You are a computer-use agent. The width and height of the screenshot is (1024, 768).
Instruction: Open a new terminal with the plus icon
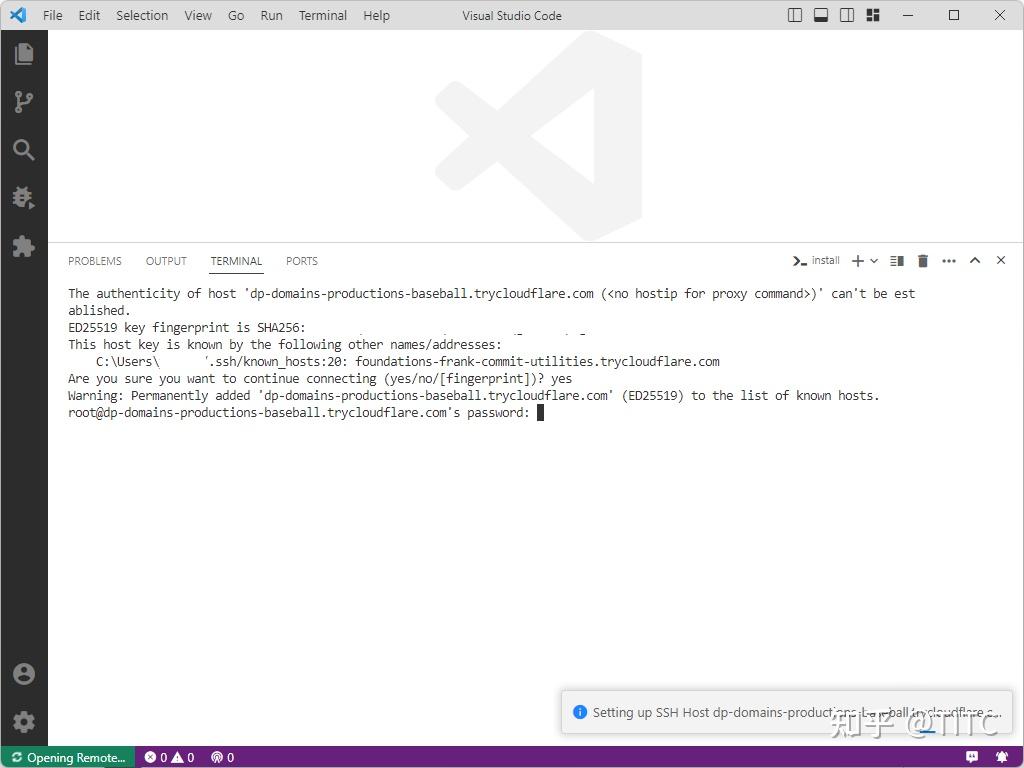tap(858, 260)
